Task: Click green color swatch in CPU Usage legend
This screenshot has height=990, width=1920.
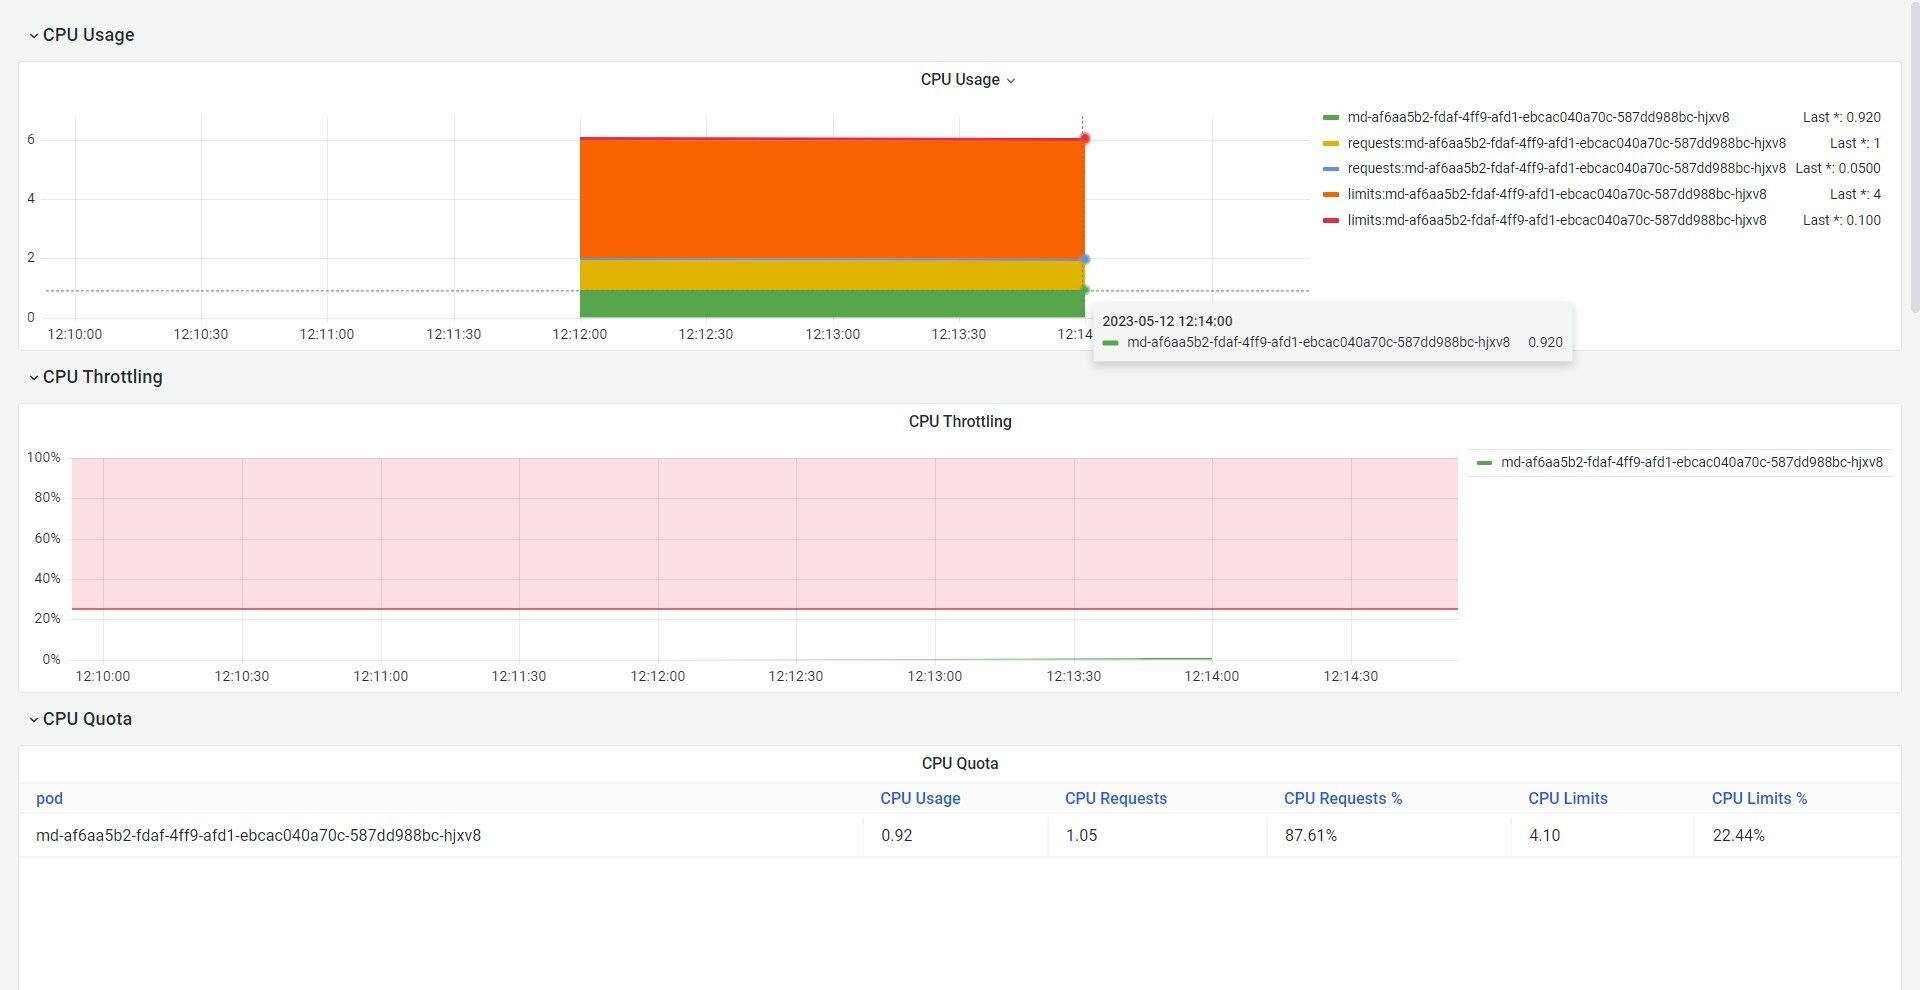Action: pyautogui.click(x=1331, y=118)
